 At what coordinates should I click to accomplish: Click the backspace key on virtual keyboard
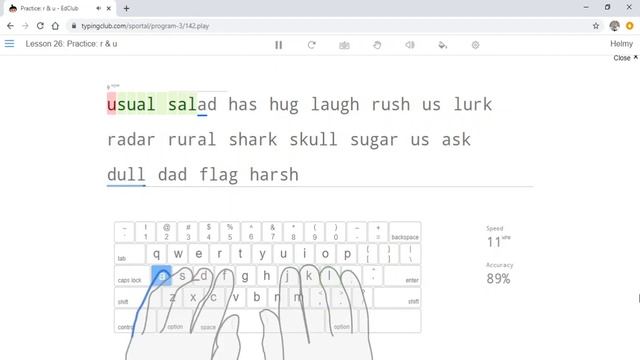point(405,232)
